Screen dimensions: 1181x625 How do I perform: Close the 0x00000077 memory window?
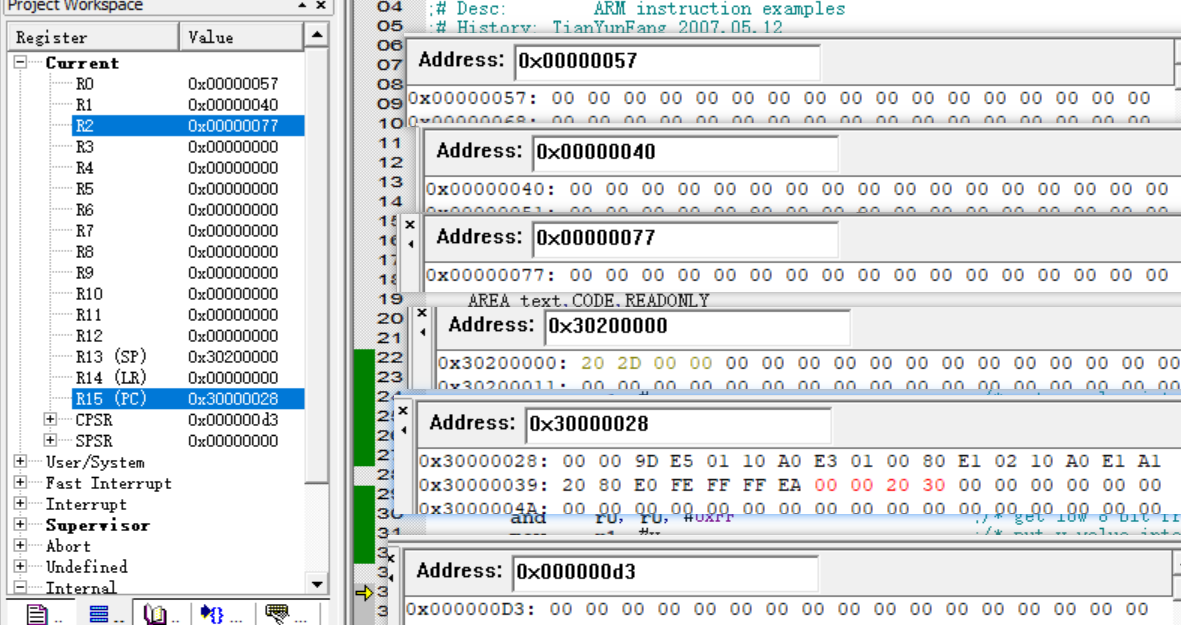tap(410, 224)
